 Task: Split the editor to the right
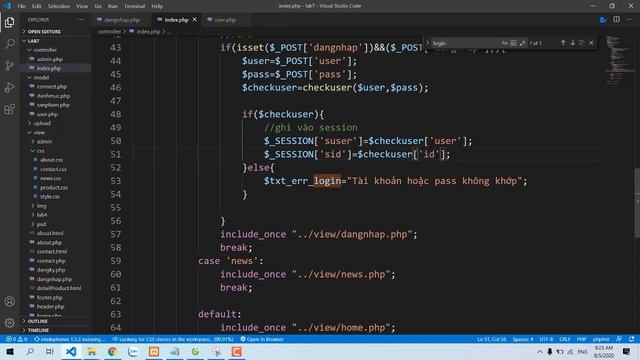(x=616, y=20)
